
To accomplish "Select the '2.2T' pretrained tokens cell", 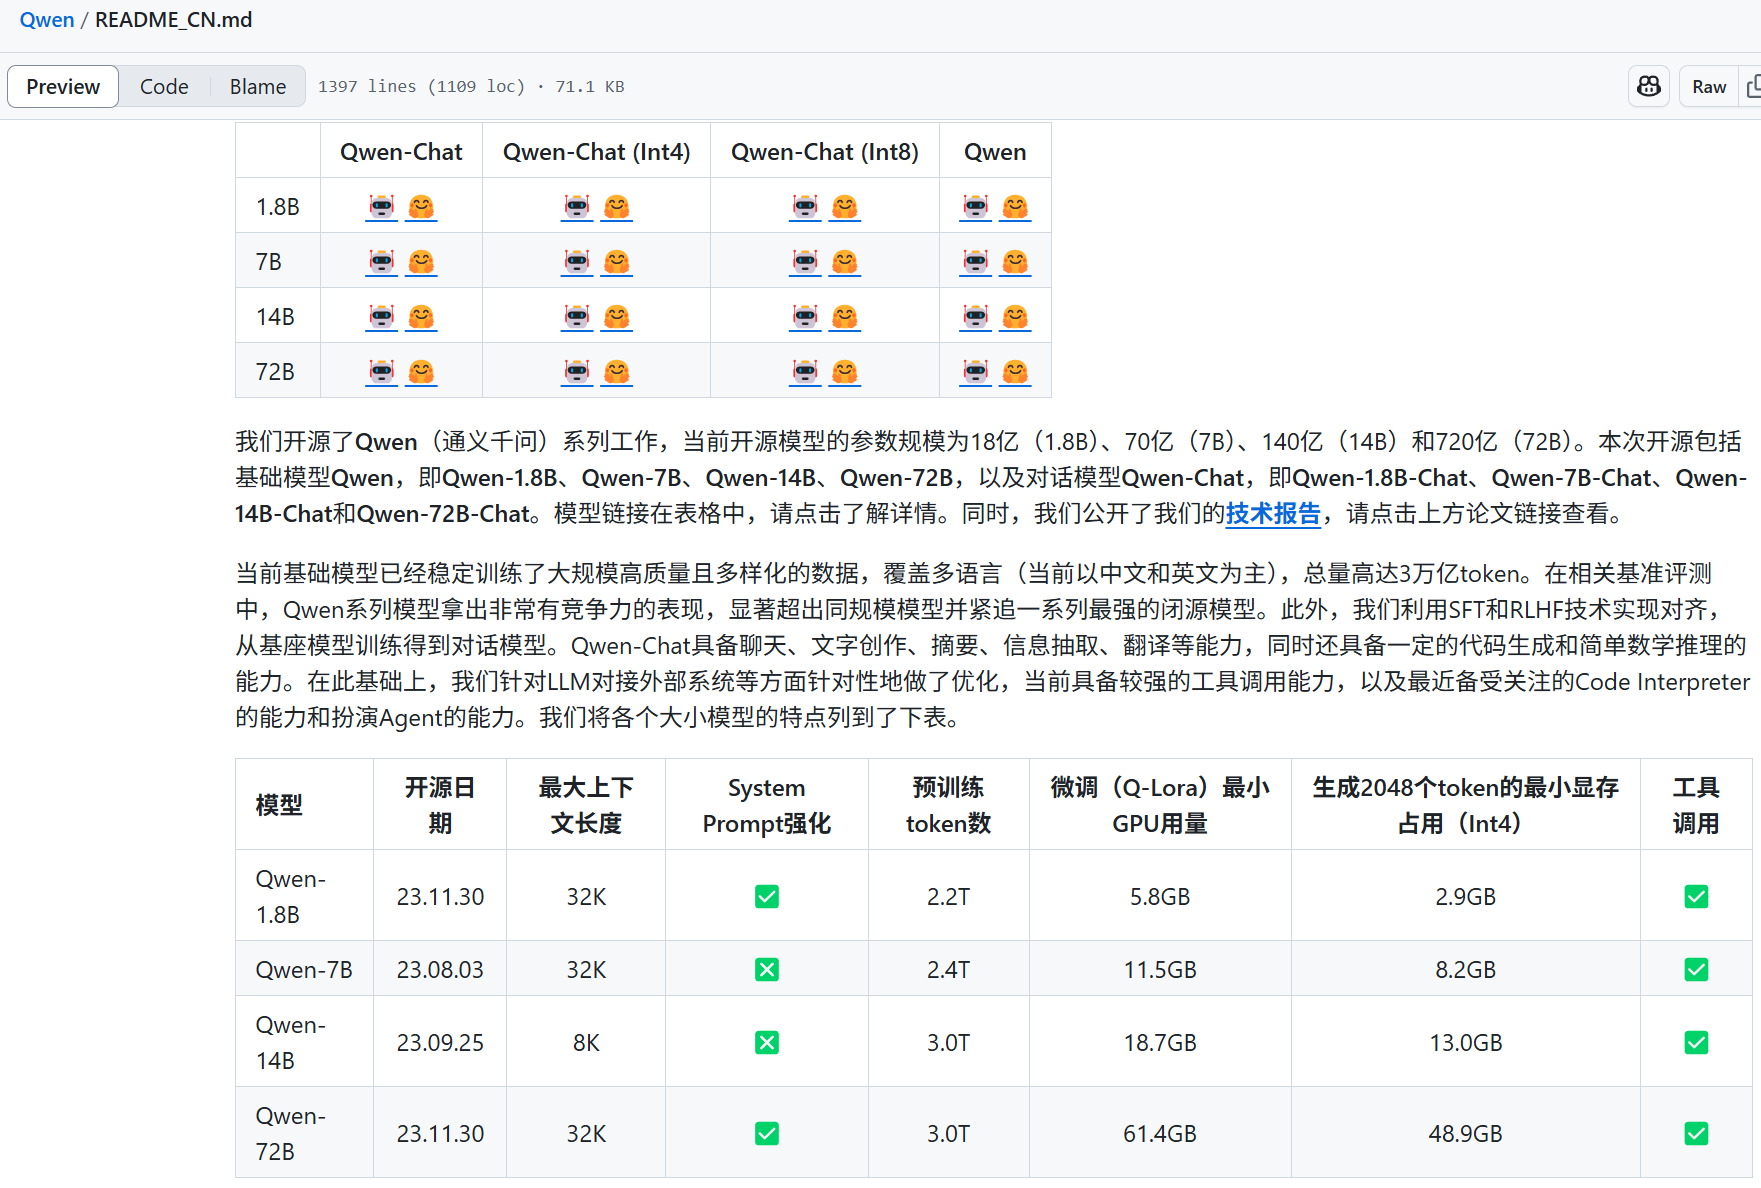I will [948, 897].
